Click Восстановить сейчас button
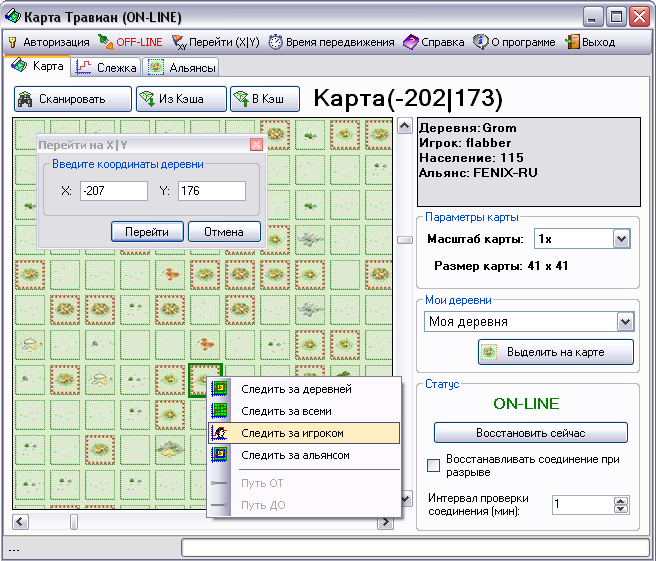The height and width of the screenshot is (561, 656). (x=530, y=433)
